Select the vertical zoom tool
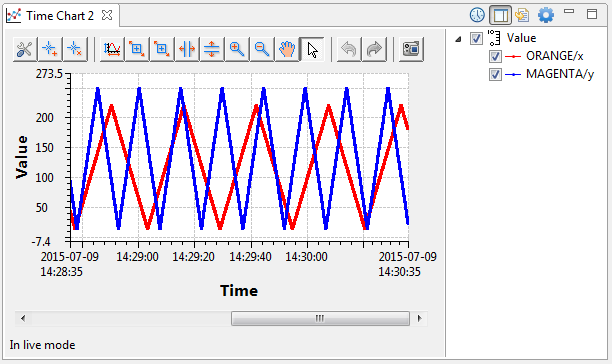 pos(212,49)
